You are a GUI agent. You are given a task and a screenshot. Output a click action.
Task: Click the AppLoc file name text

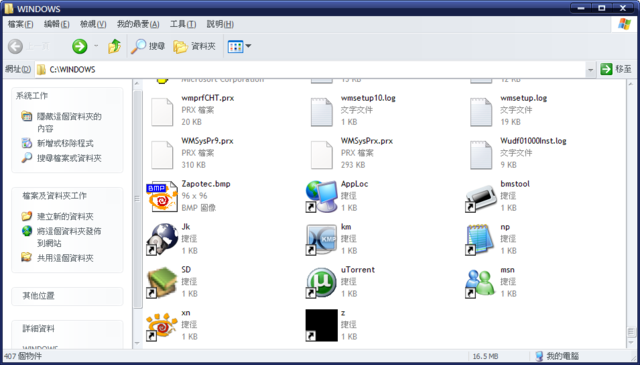(354, 184)
